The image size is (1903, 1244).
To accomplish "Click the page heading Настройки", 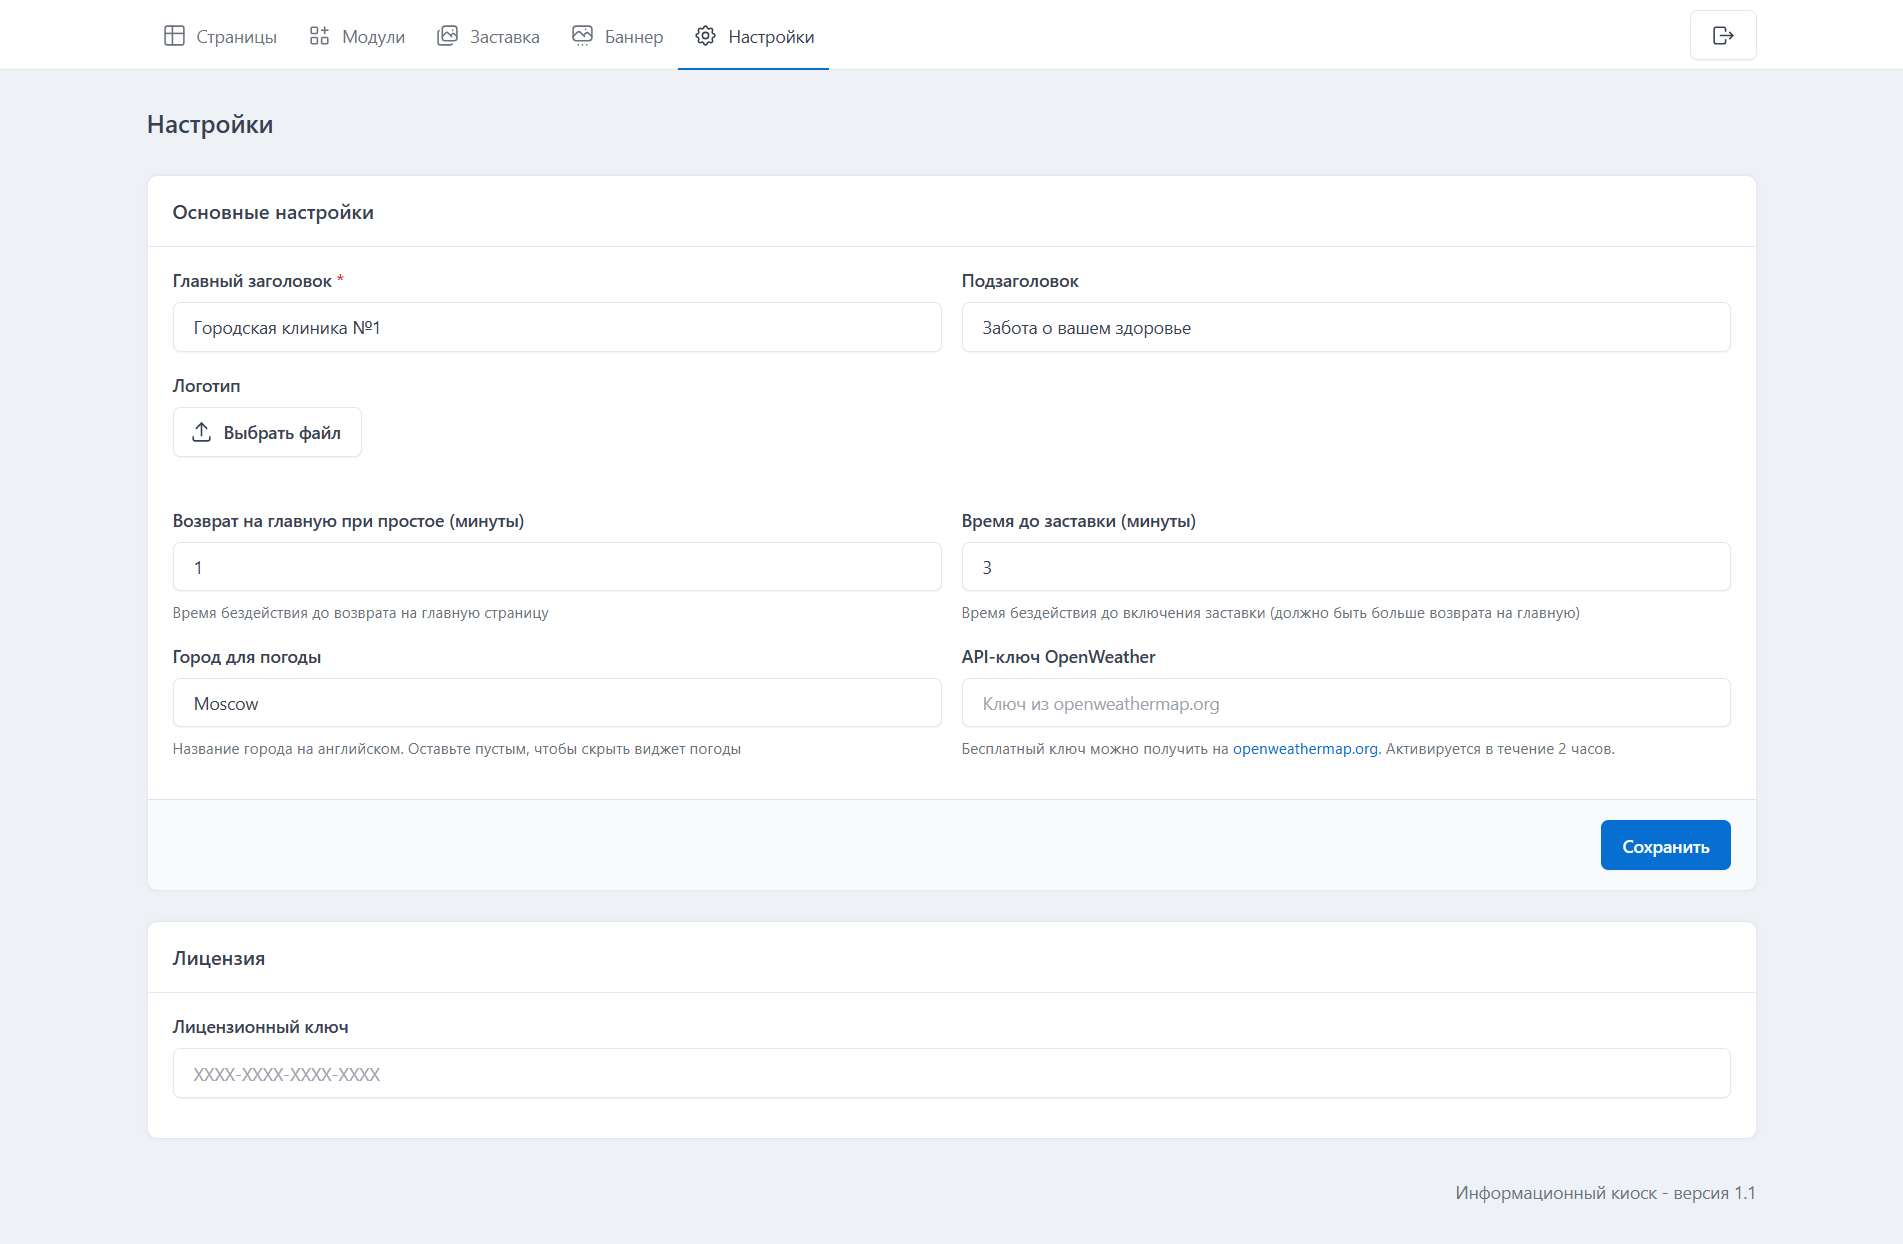I will pyautogui.click(x=210, y=124).
